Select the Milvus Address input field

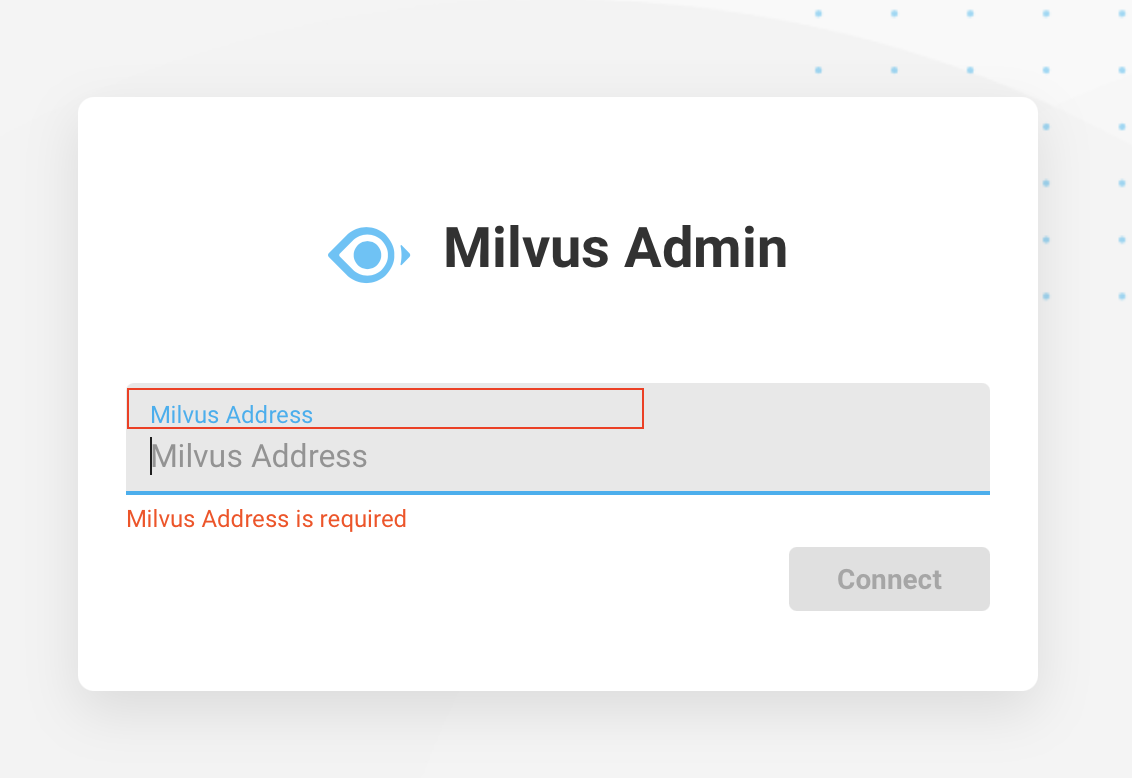(x=557, y=457)
